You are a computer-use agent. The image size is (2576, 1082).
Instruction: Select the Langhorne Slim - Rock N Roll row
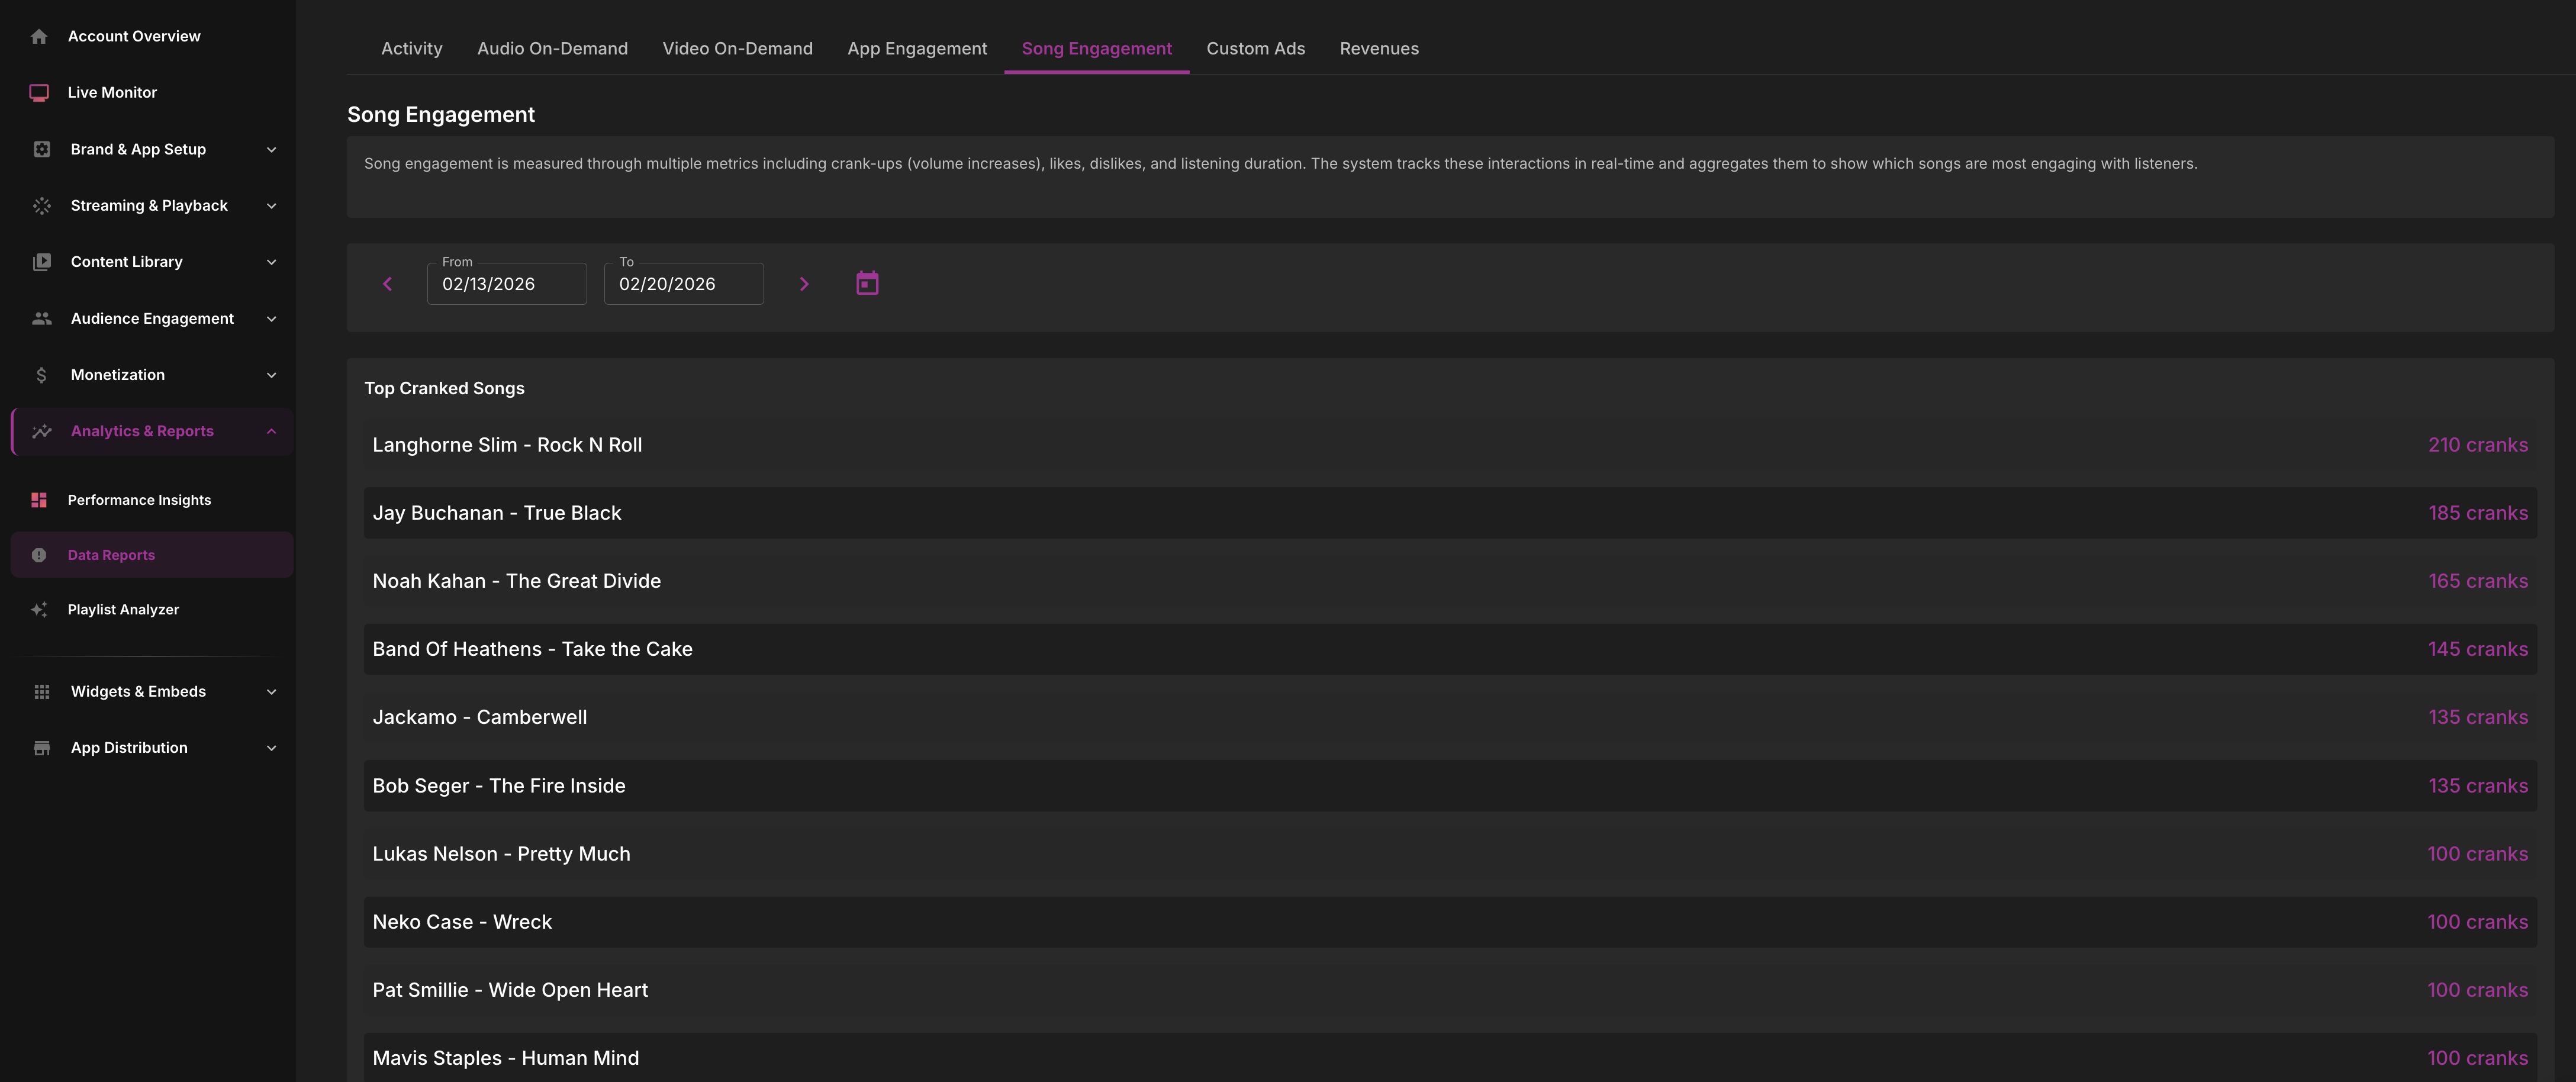point(1449,445)
